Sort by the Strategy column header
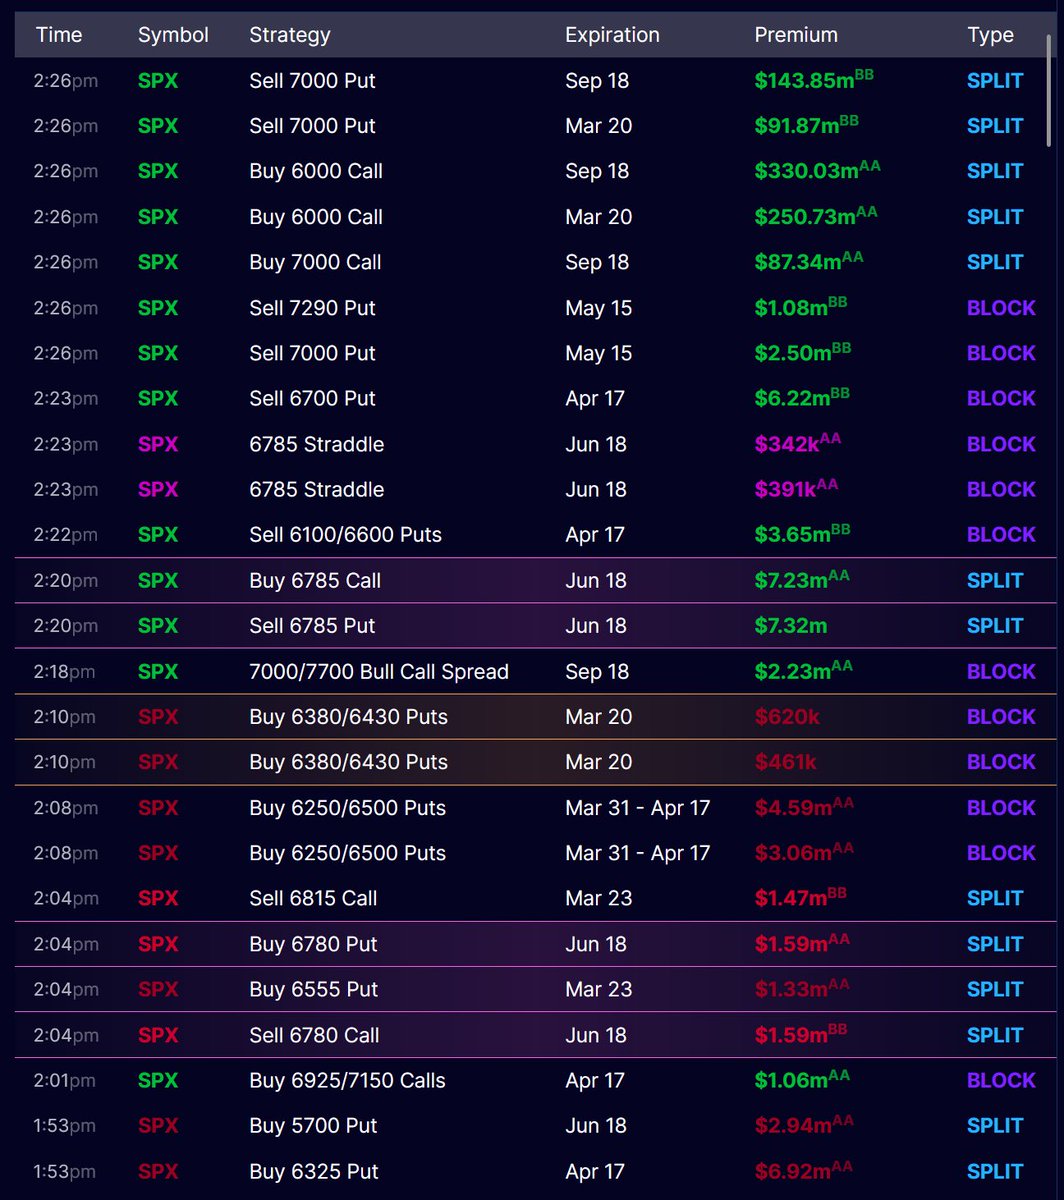This screenshot has height=1200, width=1064. 290,35
